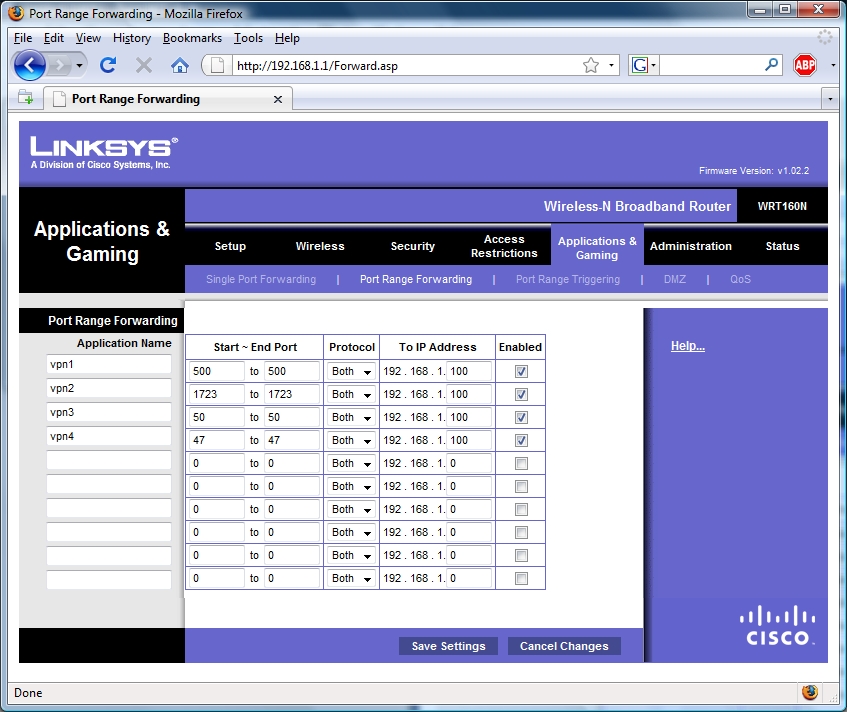Viewport: 847px width, 712px height.
Task: Open the Edit menu
Action: point(53,38)
